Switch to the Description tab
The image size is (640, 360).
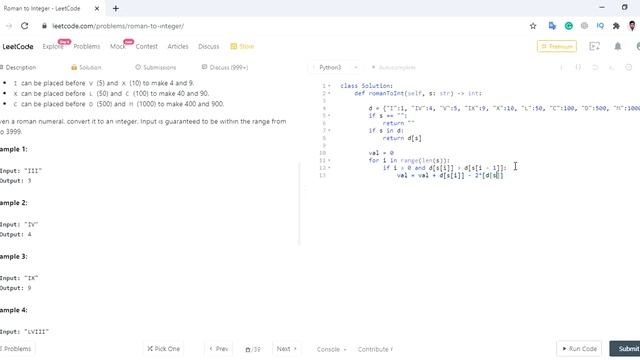click(x=18, y=67)
